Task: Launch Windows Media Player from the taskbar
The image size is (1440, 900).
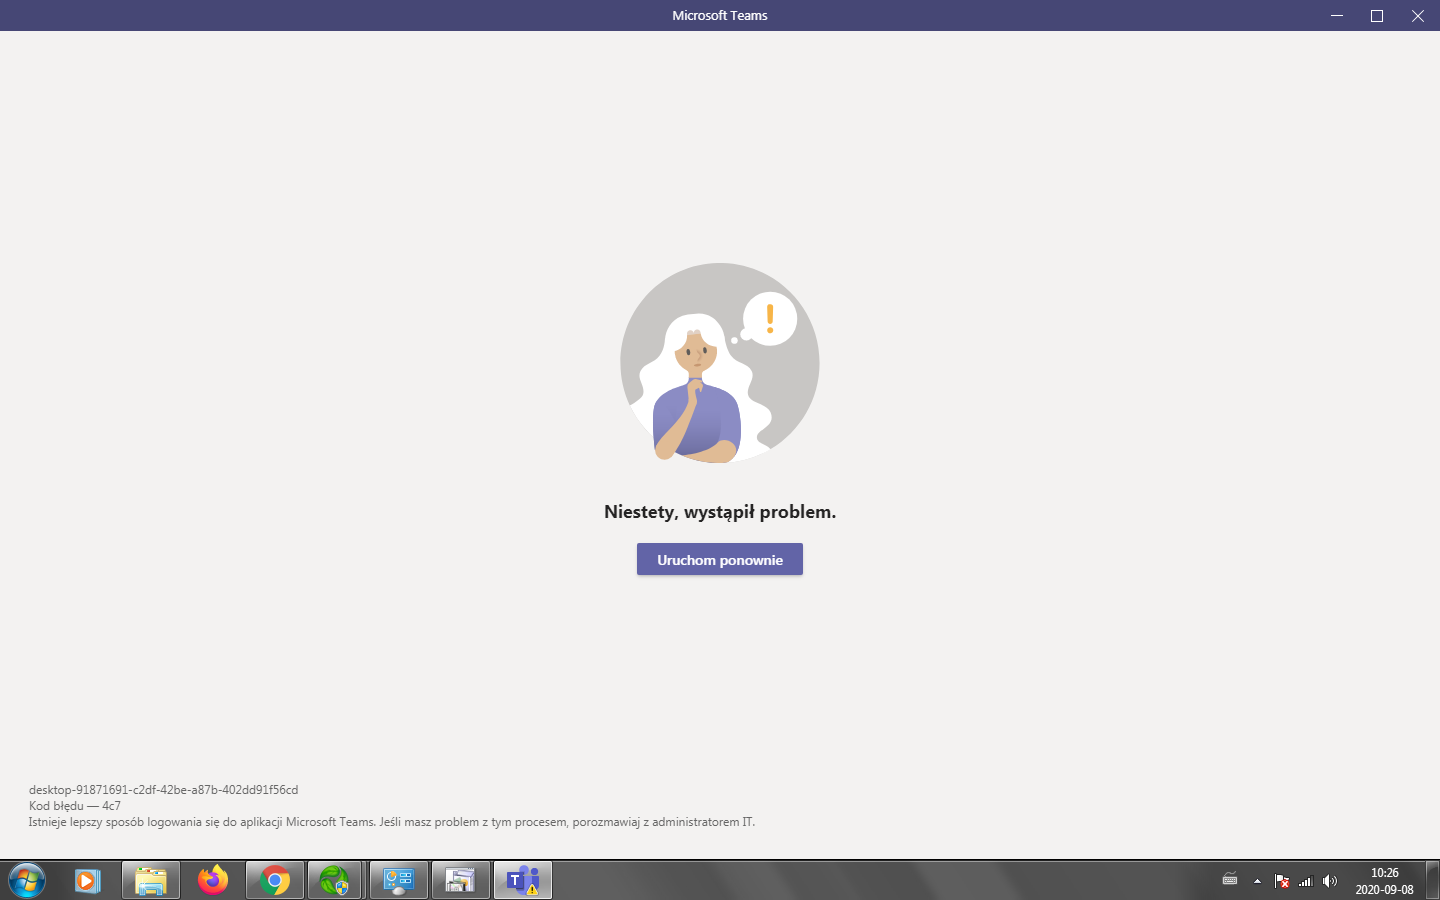Action: [x=87, y=881]
